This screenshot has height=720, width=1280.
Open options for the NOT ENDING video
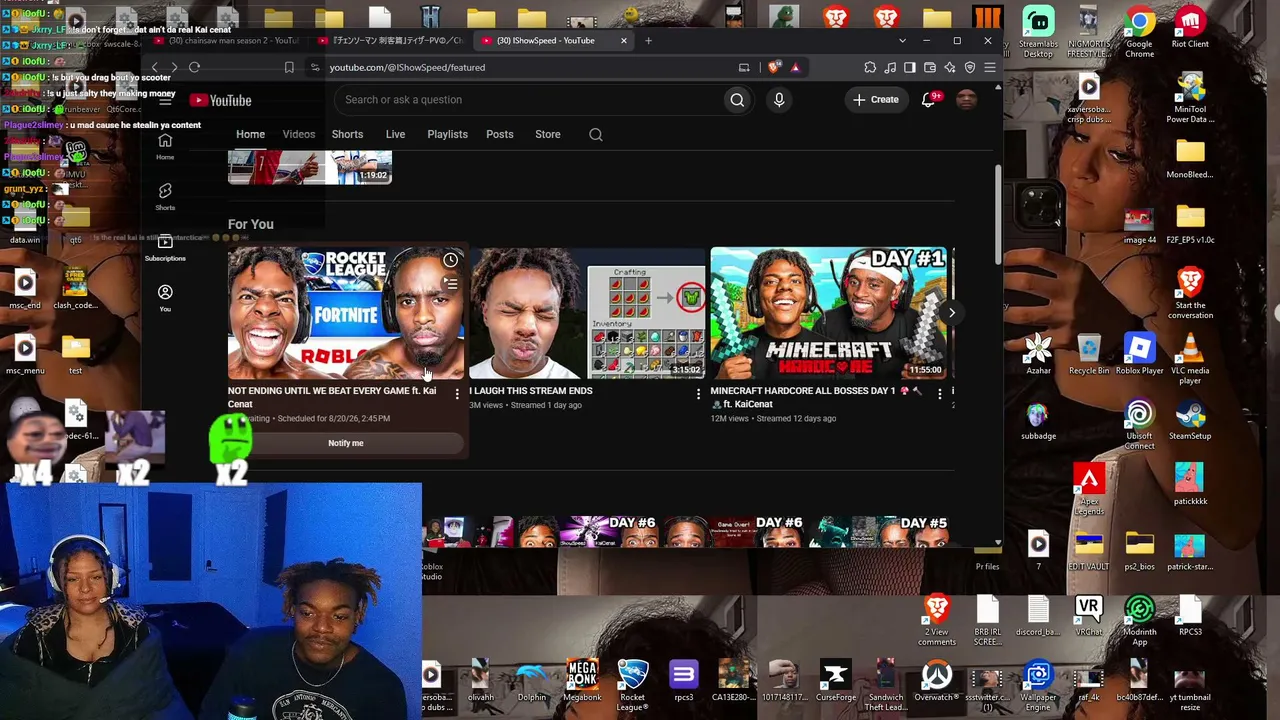coord(457,395)
